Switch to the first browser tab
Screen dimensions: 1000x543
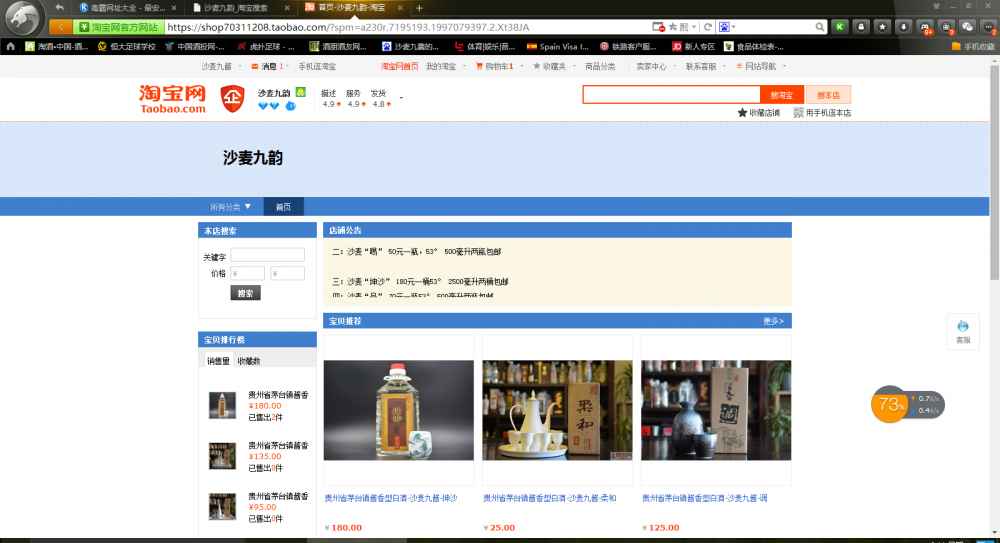127,8
